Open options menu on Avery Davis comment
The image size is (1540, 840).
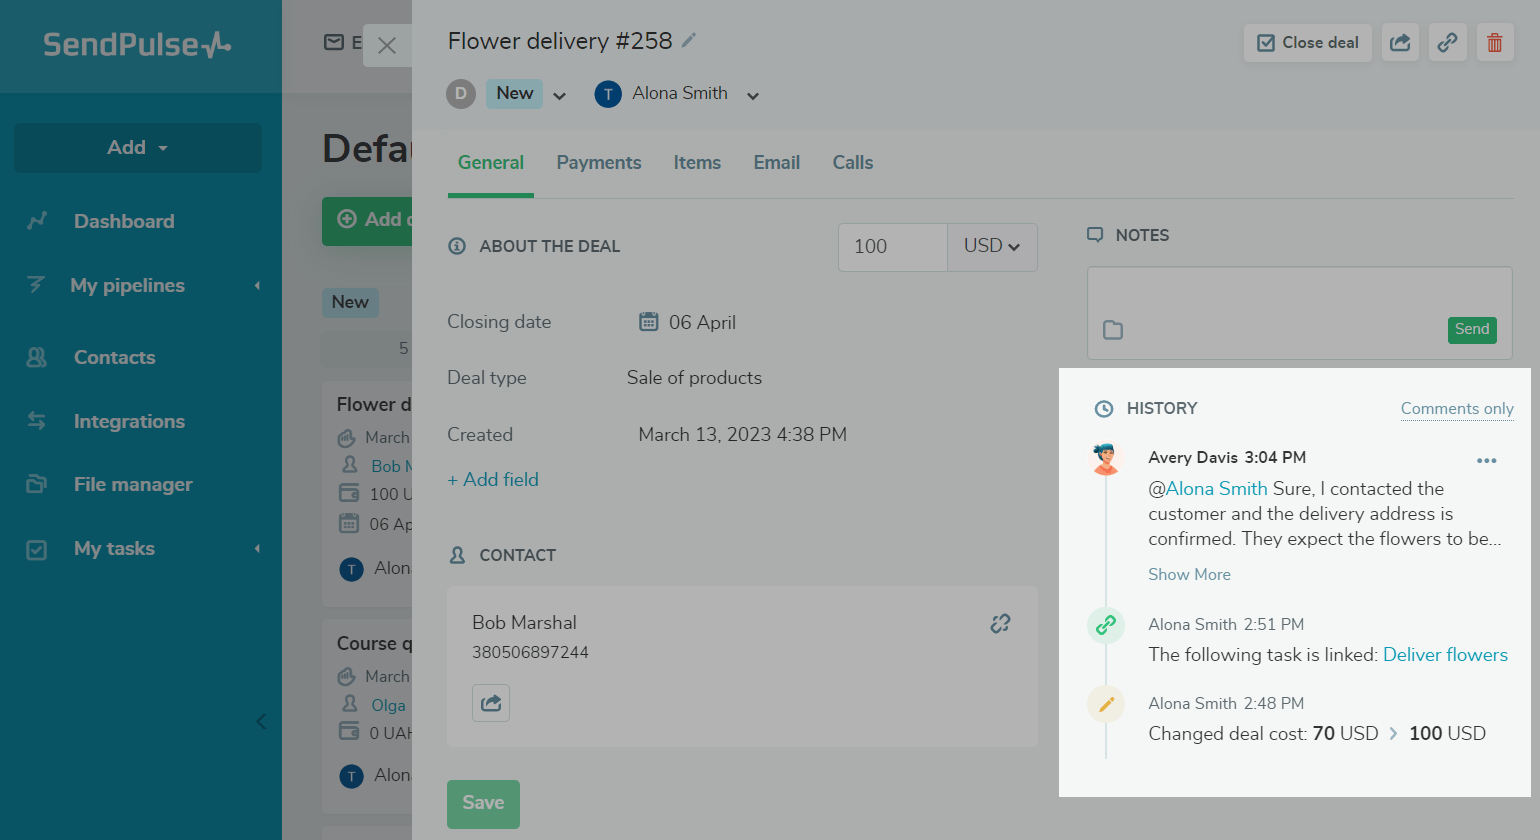point(1486,461)
